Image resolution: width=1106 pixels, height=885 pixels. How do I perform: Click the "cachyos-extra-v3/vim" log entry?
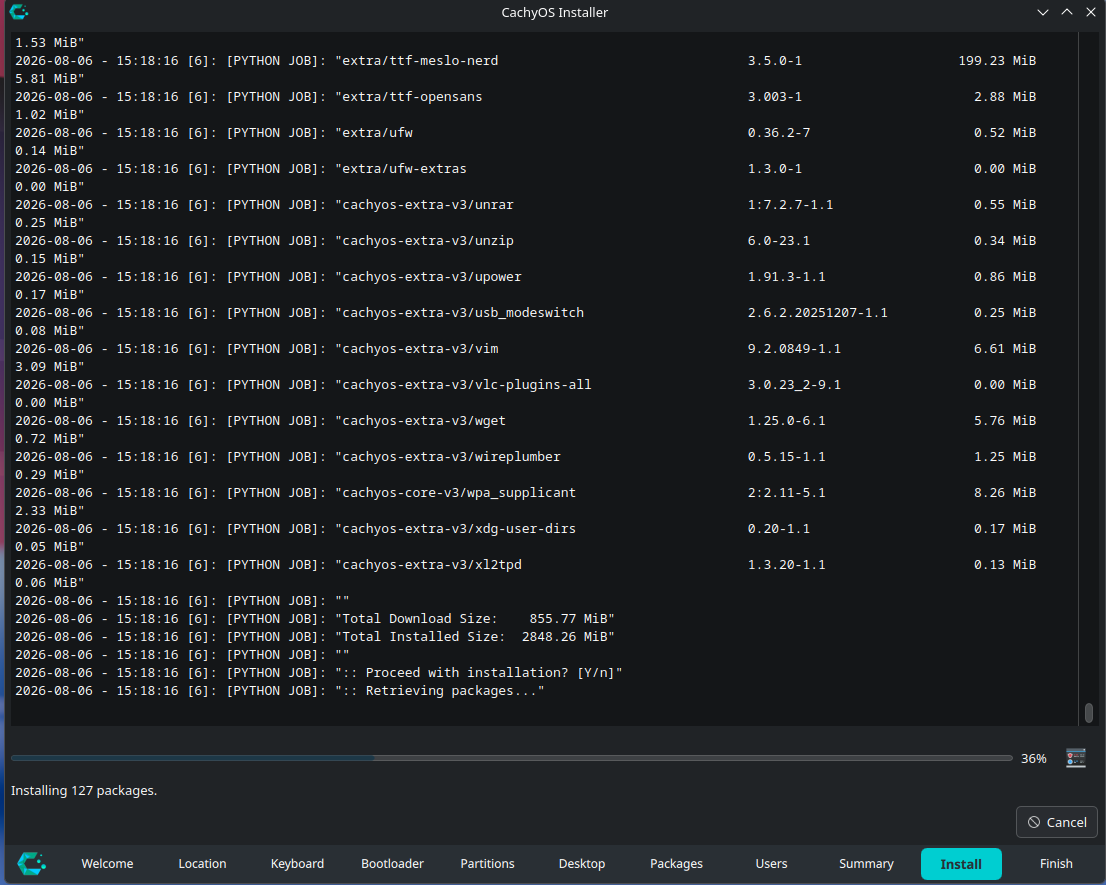tap(525, 348)
